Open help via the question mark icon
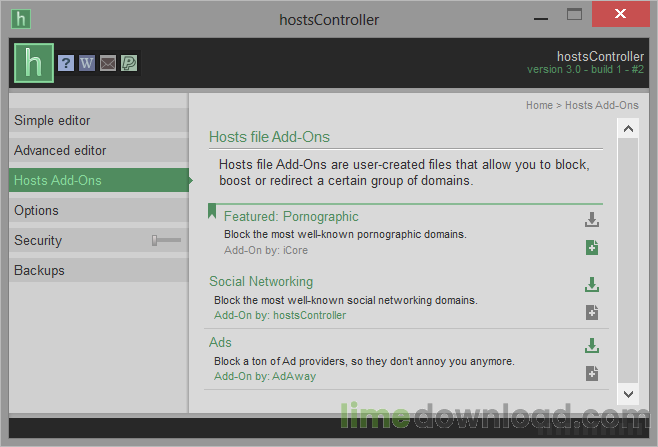 [x=66, y=63]
